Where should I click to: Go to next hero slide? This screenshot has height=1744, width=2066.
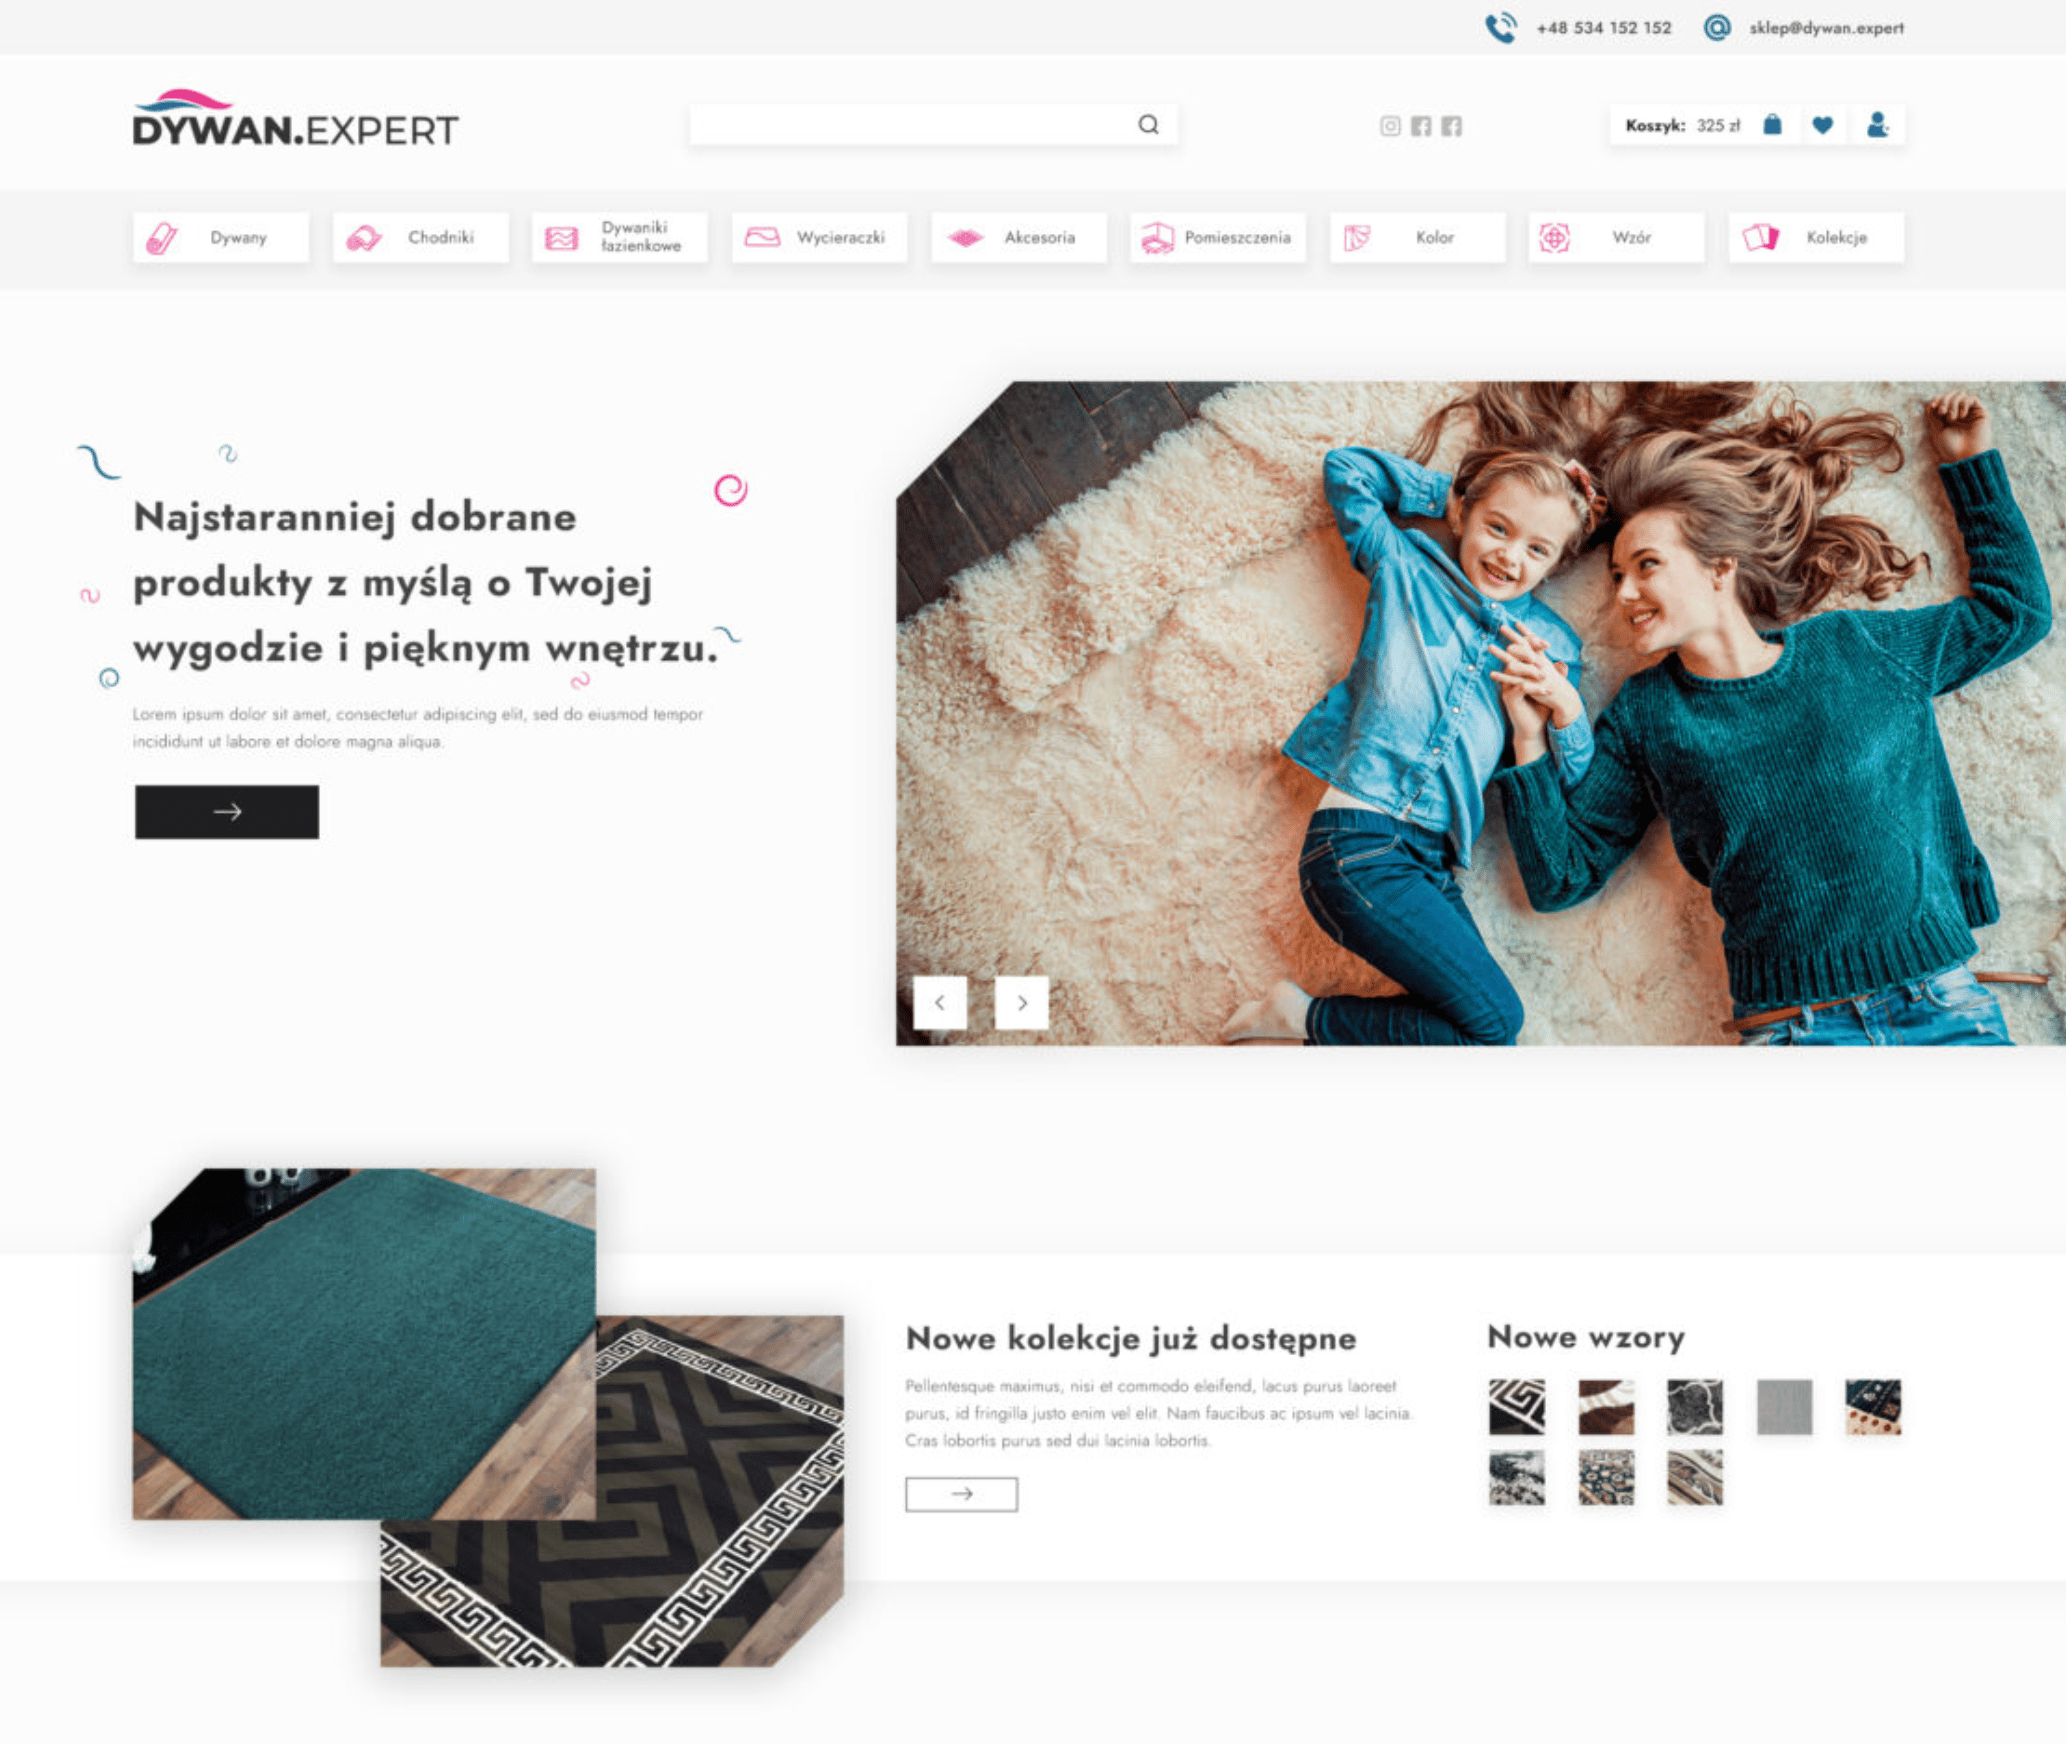pyautogui.click(x=1021, y=1002)
